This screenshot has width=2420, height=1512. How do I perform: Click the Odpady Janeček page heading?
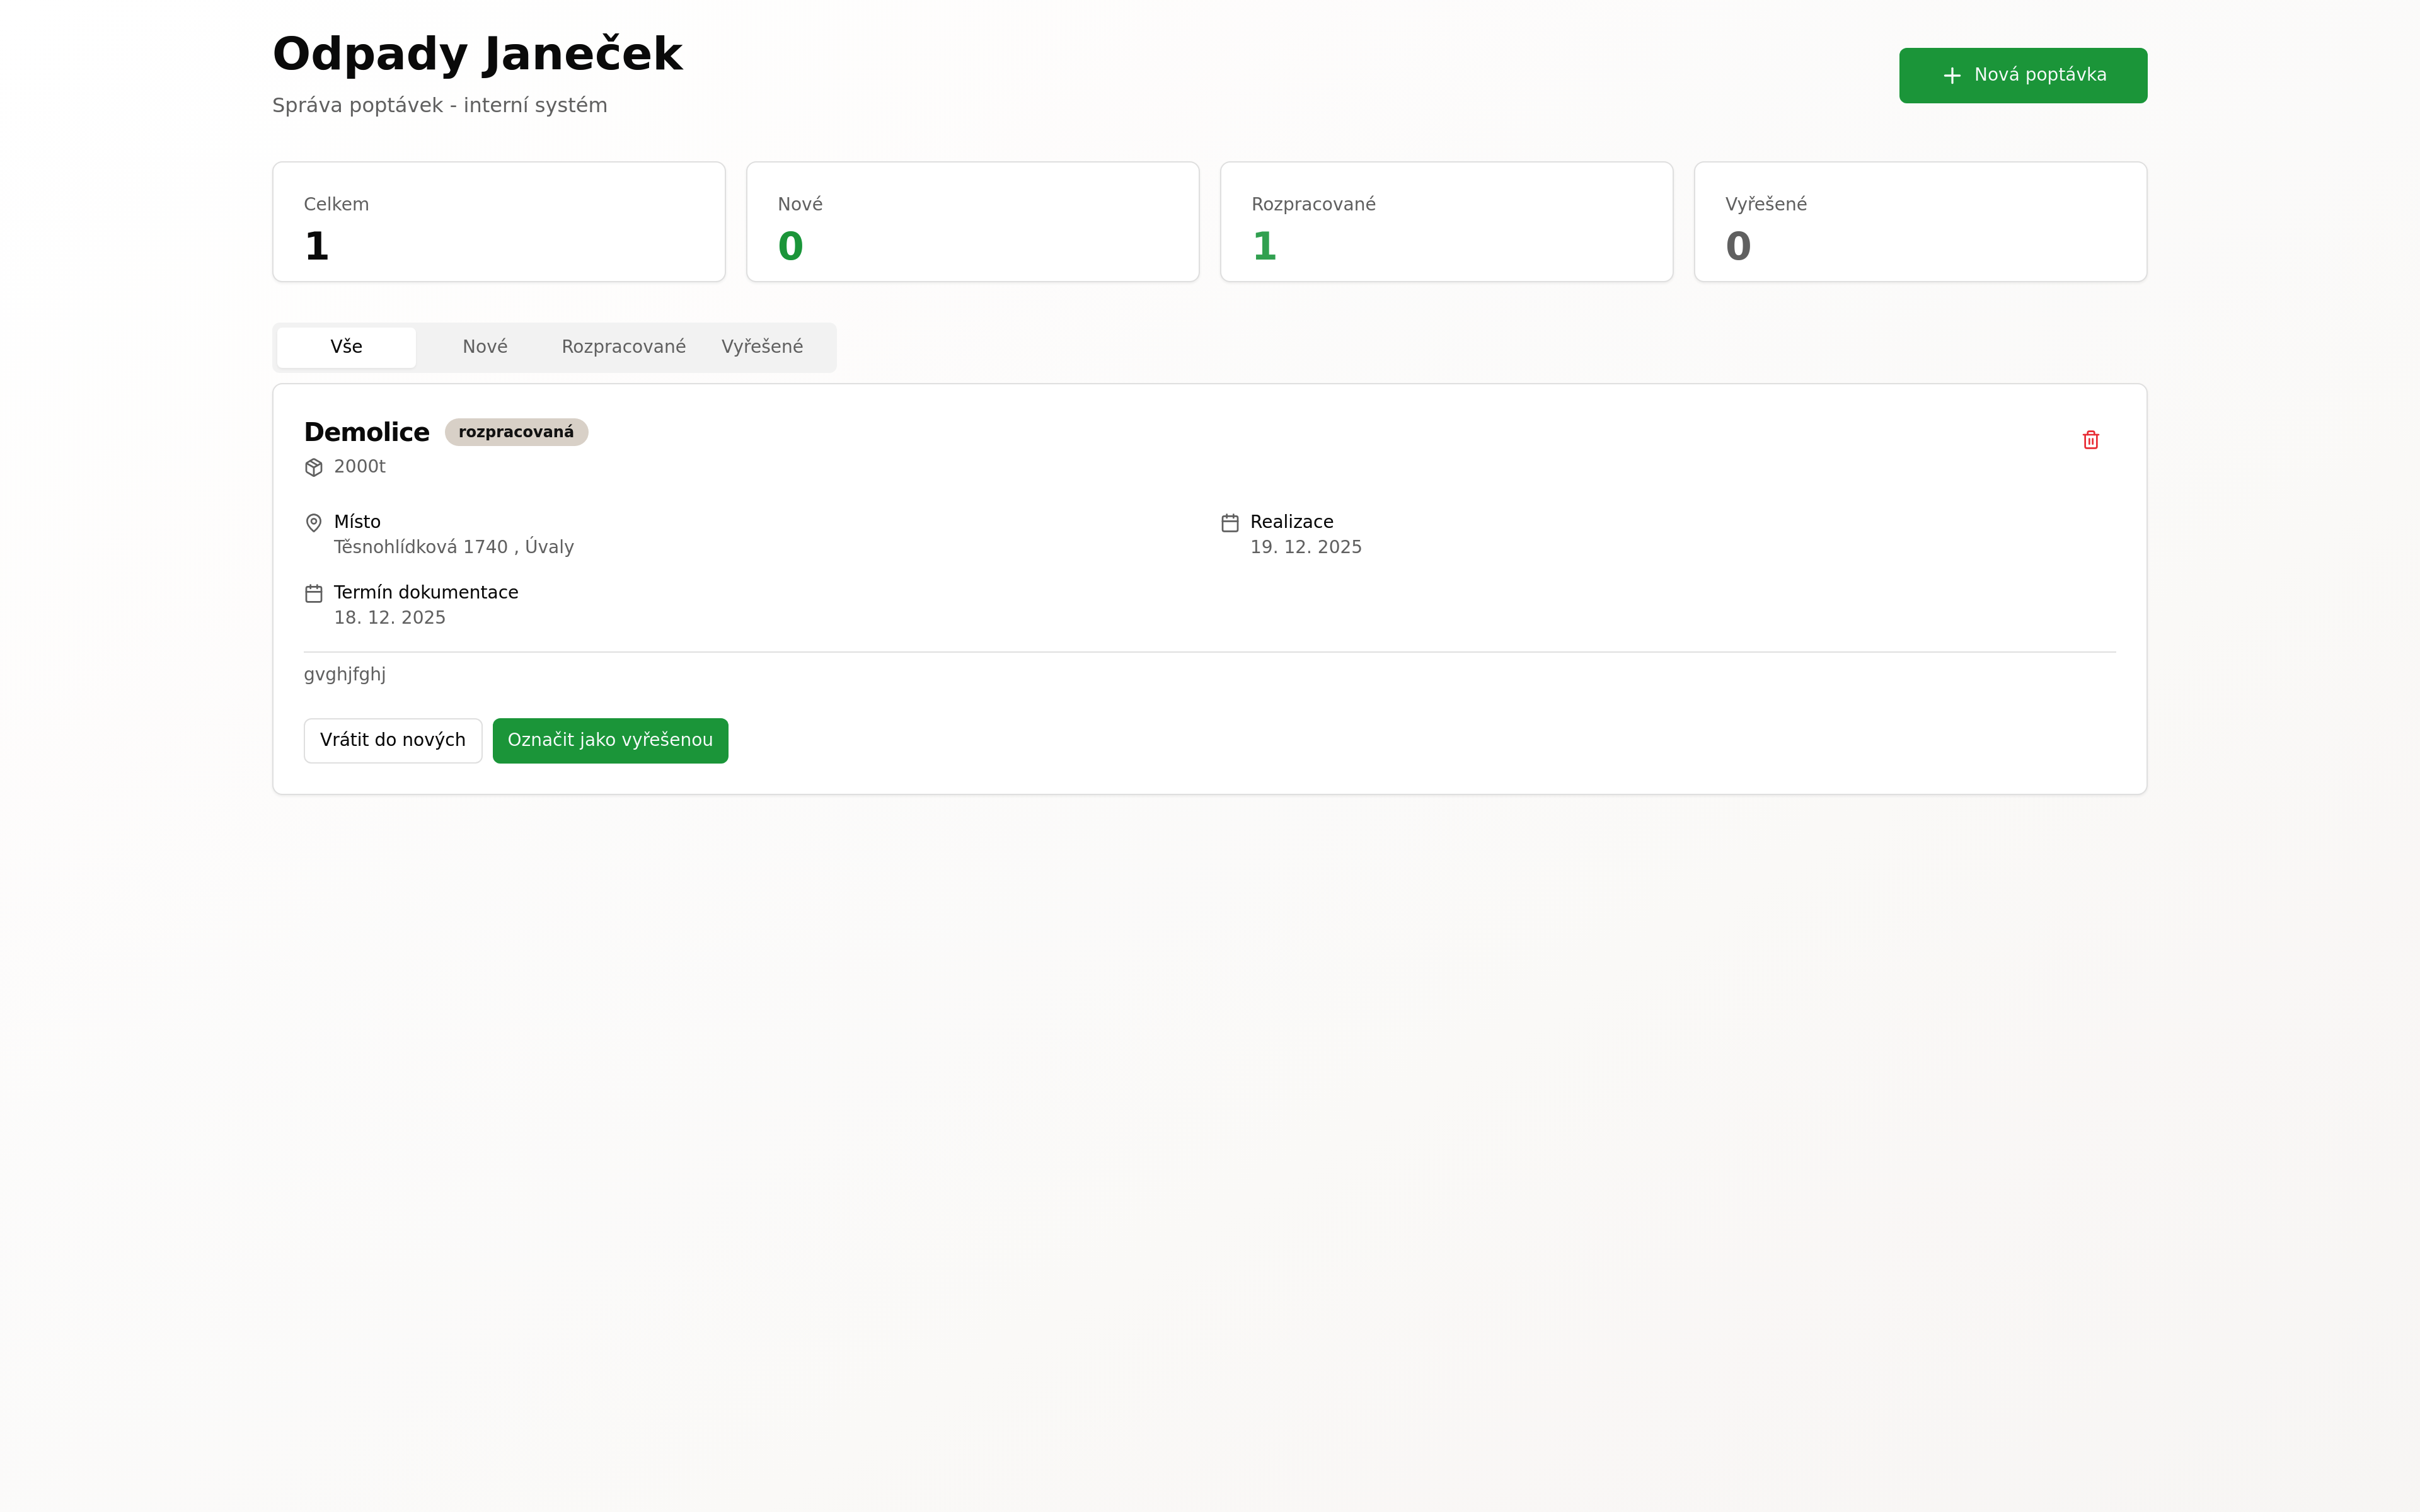477,54
